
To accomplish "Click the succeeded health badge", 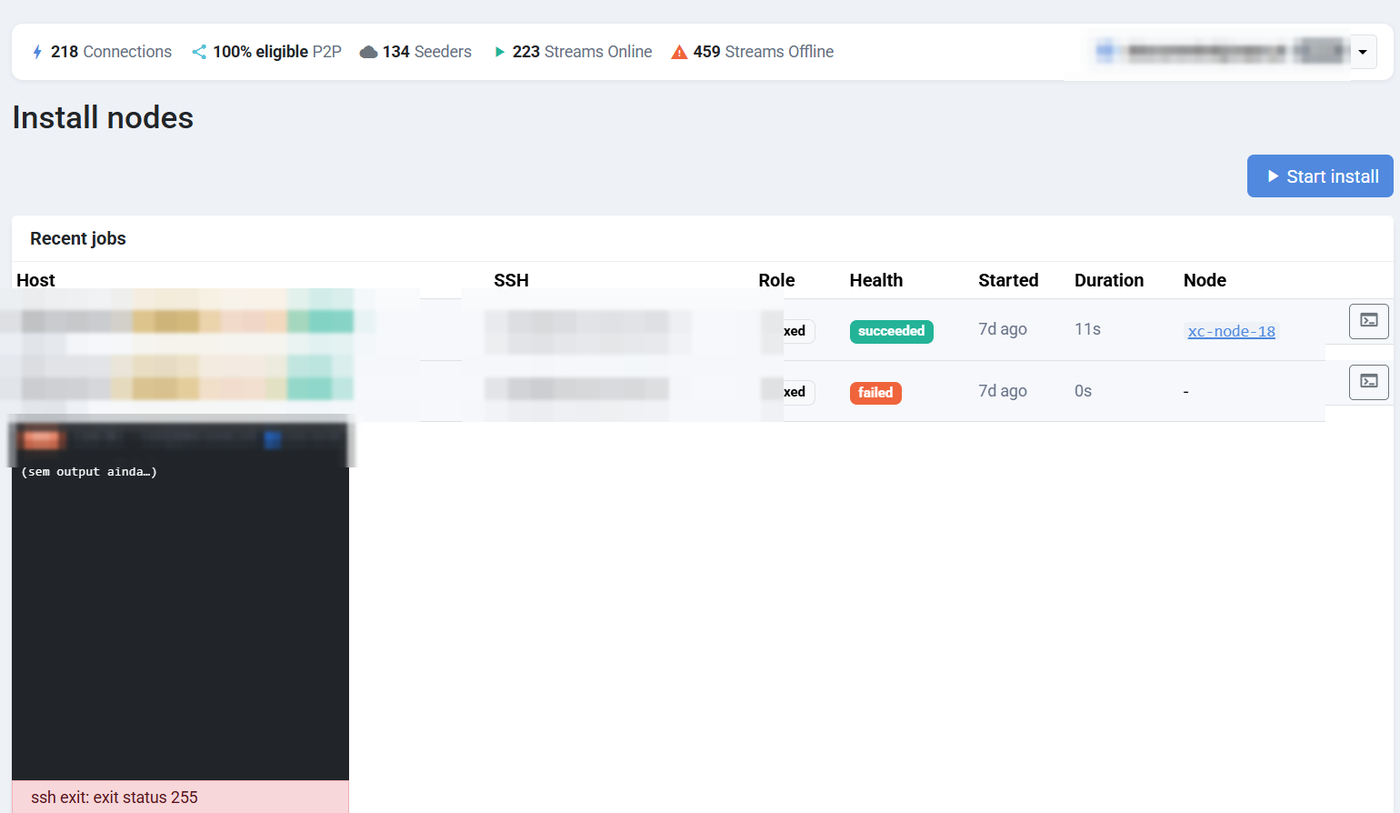I will coord(891,331).
